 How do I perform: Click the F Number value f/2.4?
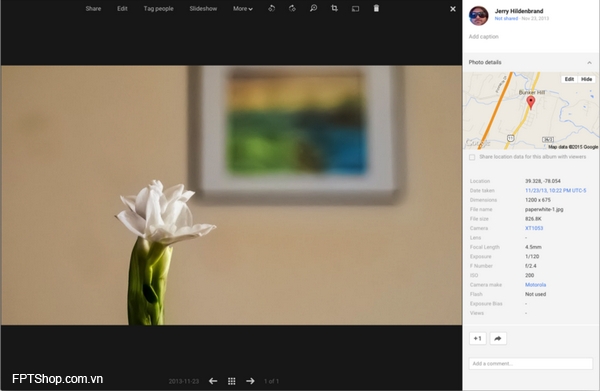pyautogui.click(x=531, y=266)
